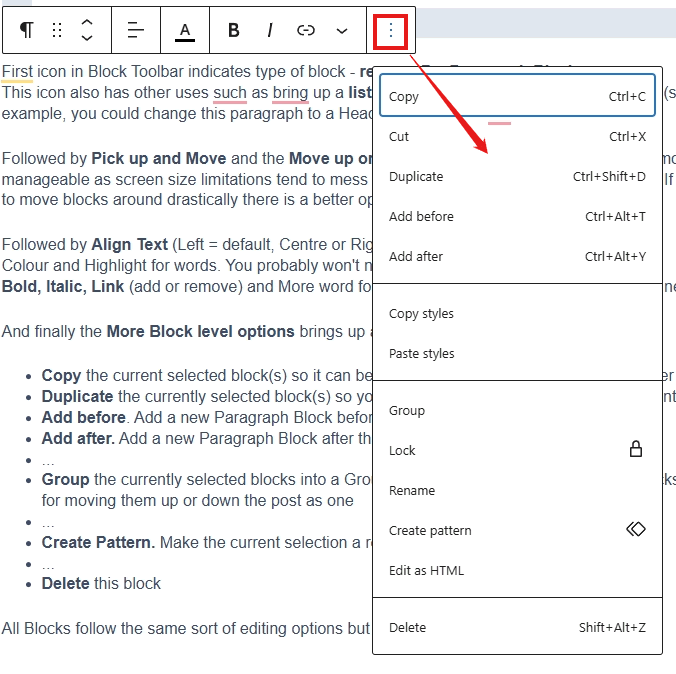Image resolution: width=676 pixels, height=674 pixels.
Task: Click the underlined word 'First' in paragraph
Action: 17,72
